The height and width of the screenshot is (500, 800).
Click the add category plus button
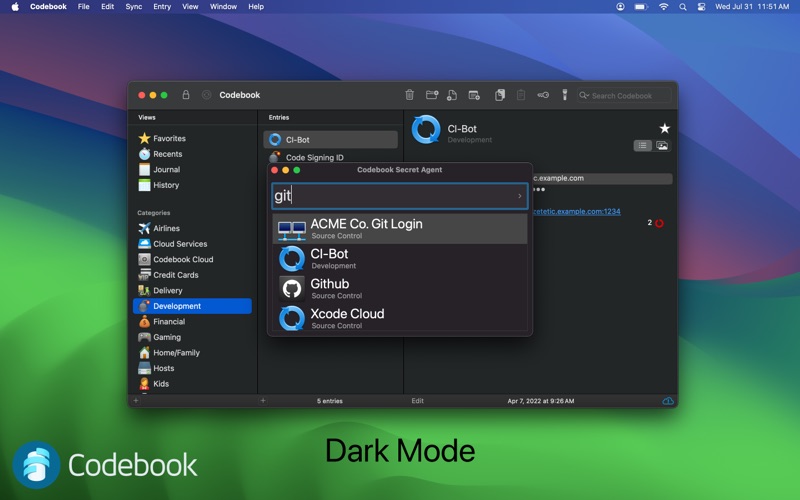[136, 401]
